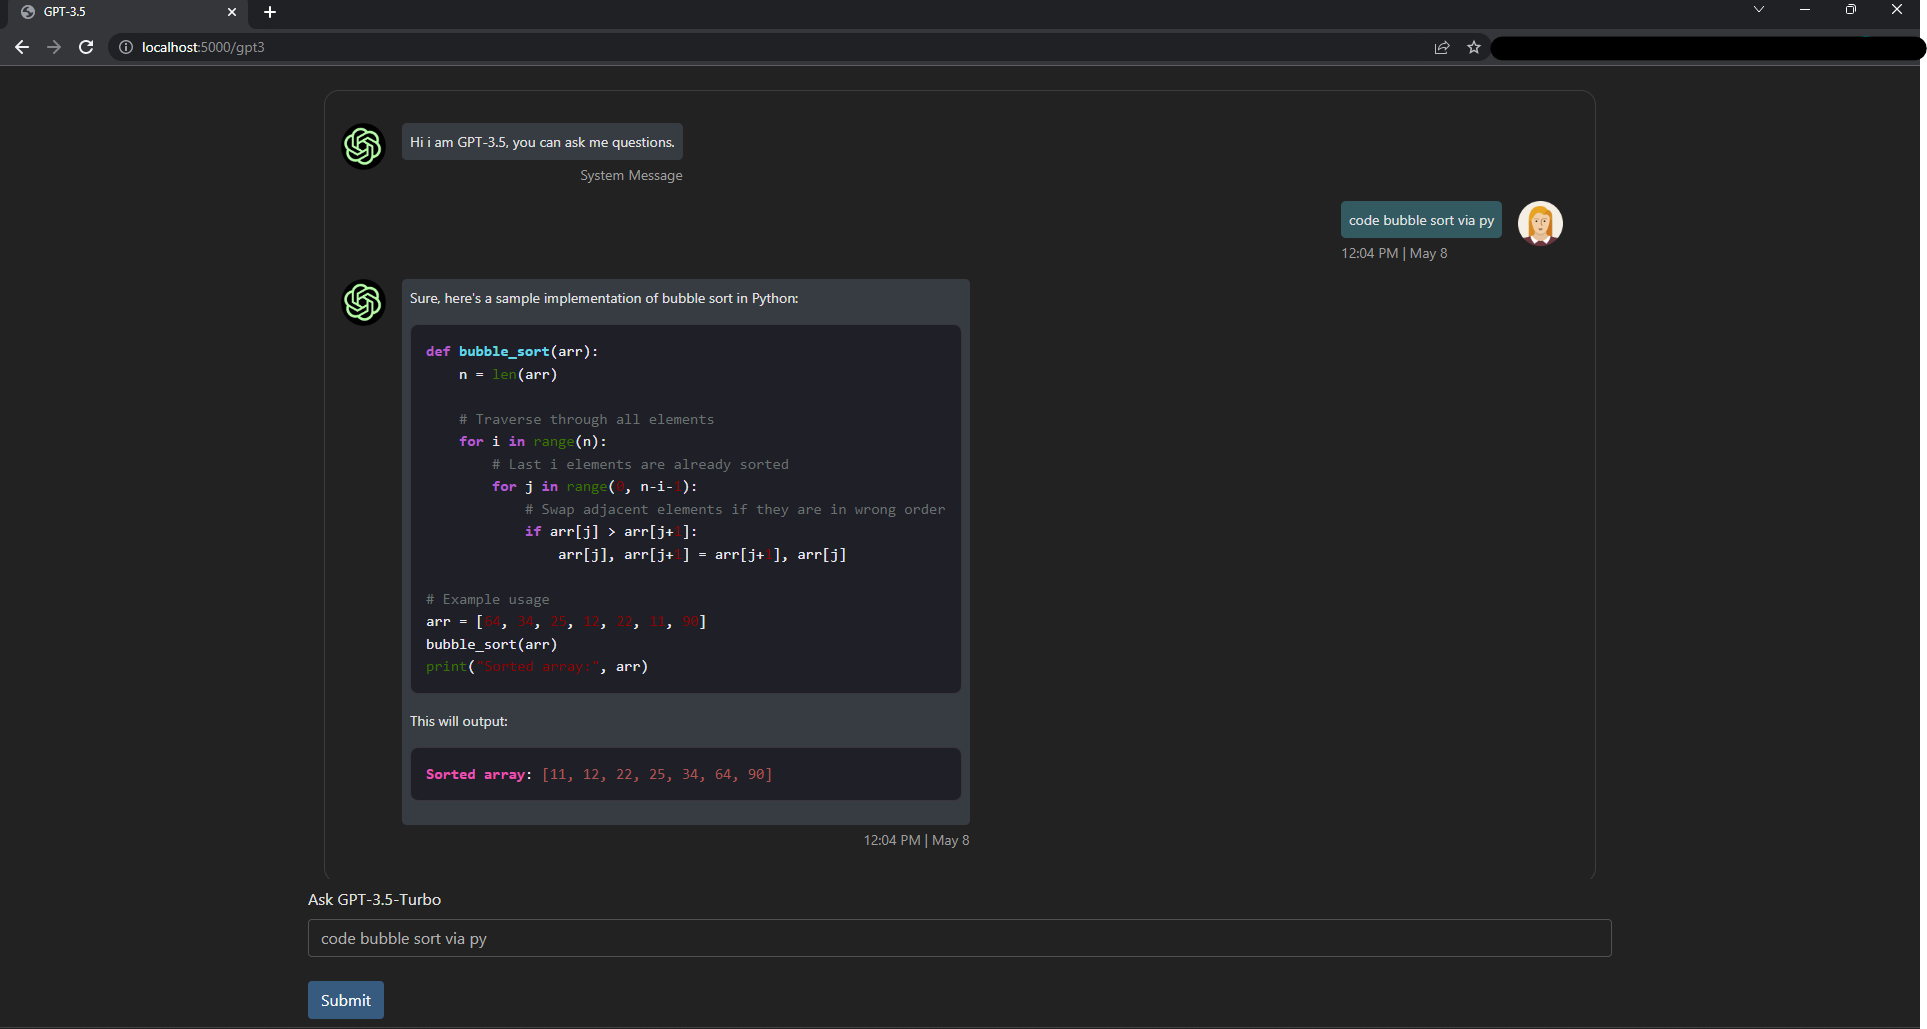Click the '# Last i elements are already sorted' comment
Viewport: 1927px width, 1029px height.
tap(640, 464)
